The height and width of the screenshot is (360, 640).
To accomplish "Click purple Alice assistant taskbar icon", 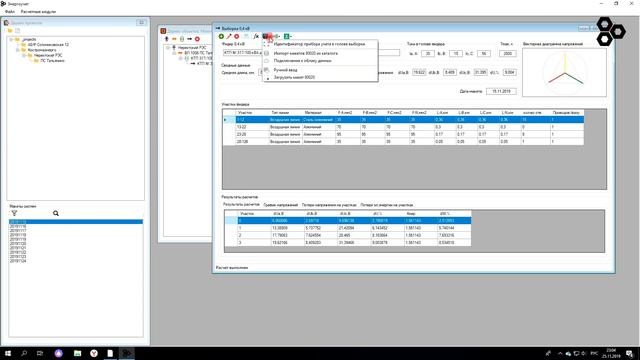I will tap(59, 353).
